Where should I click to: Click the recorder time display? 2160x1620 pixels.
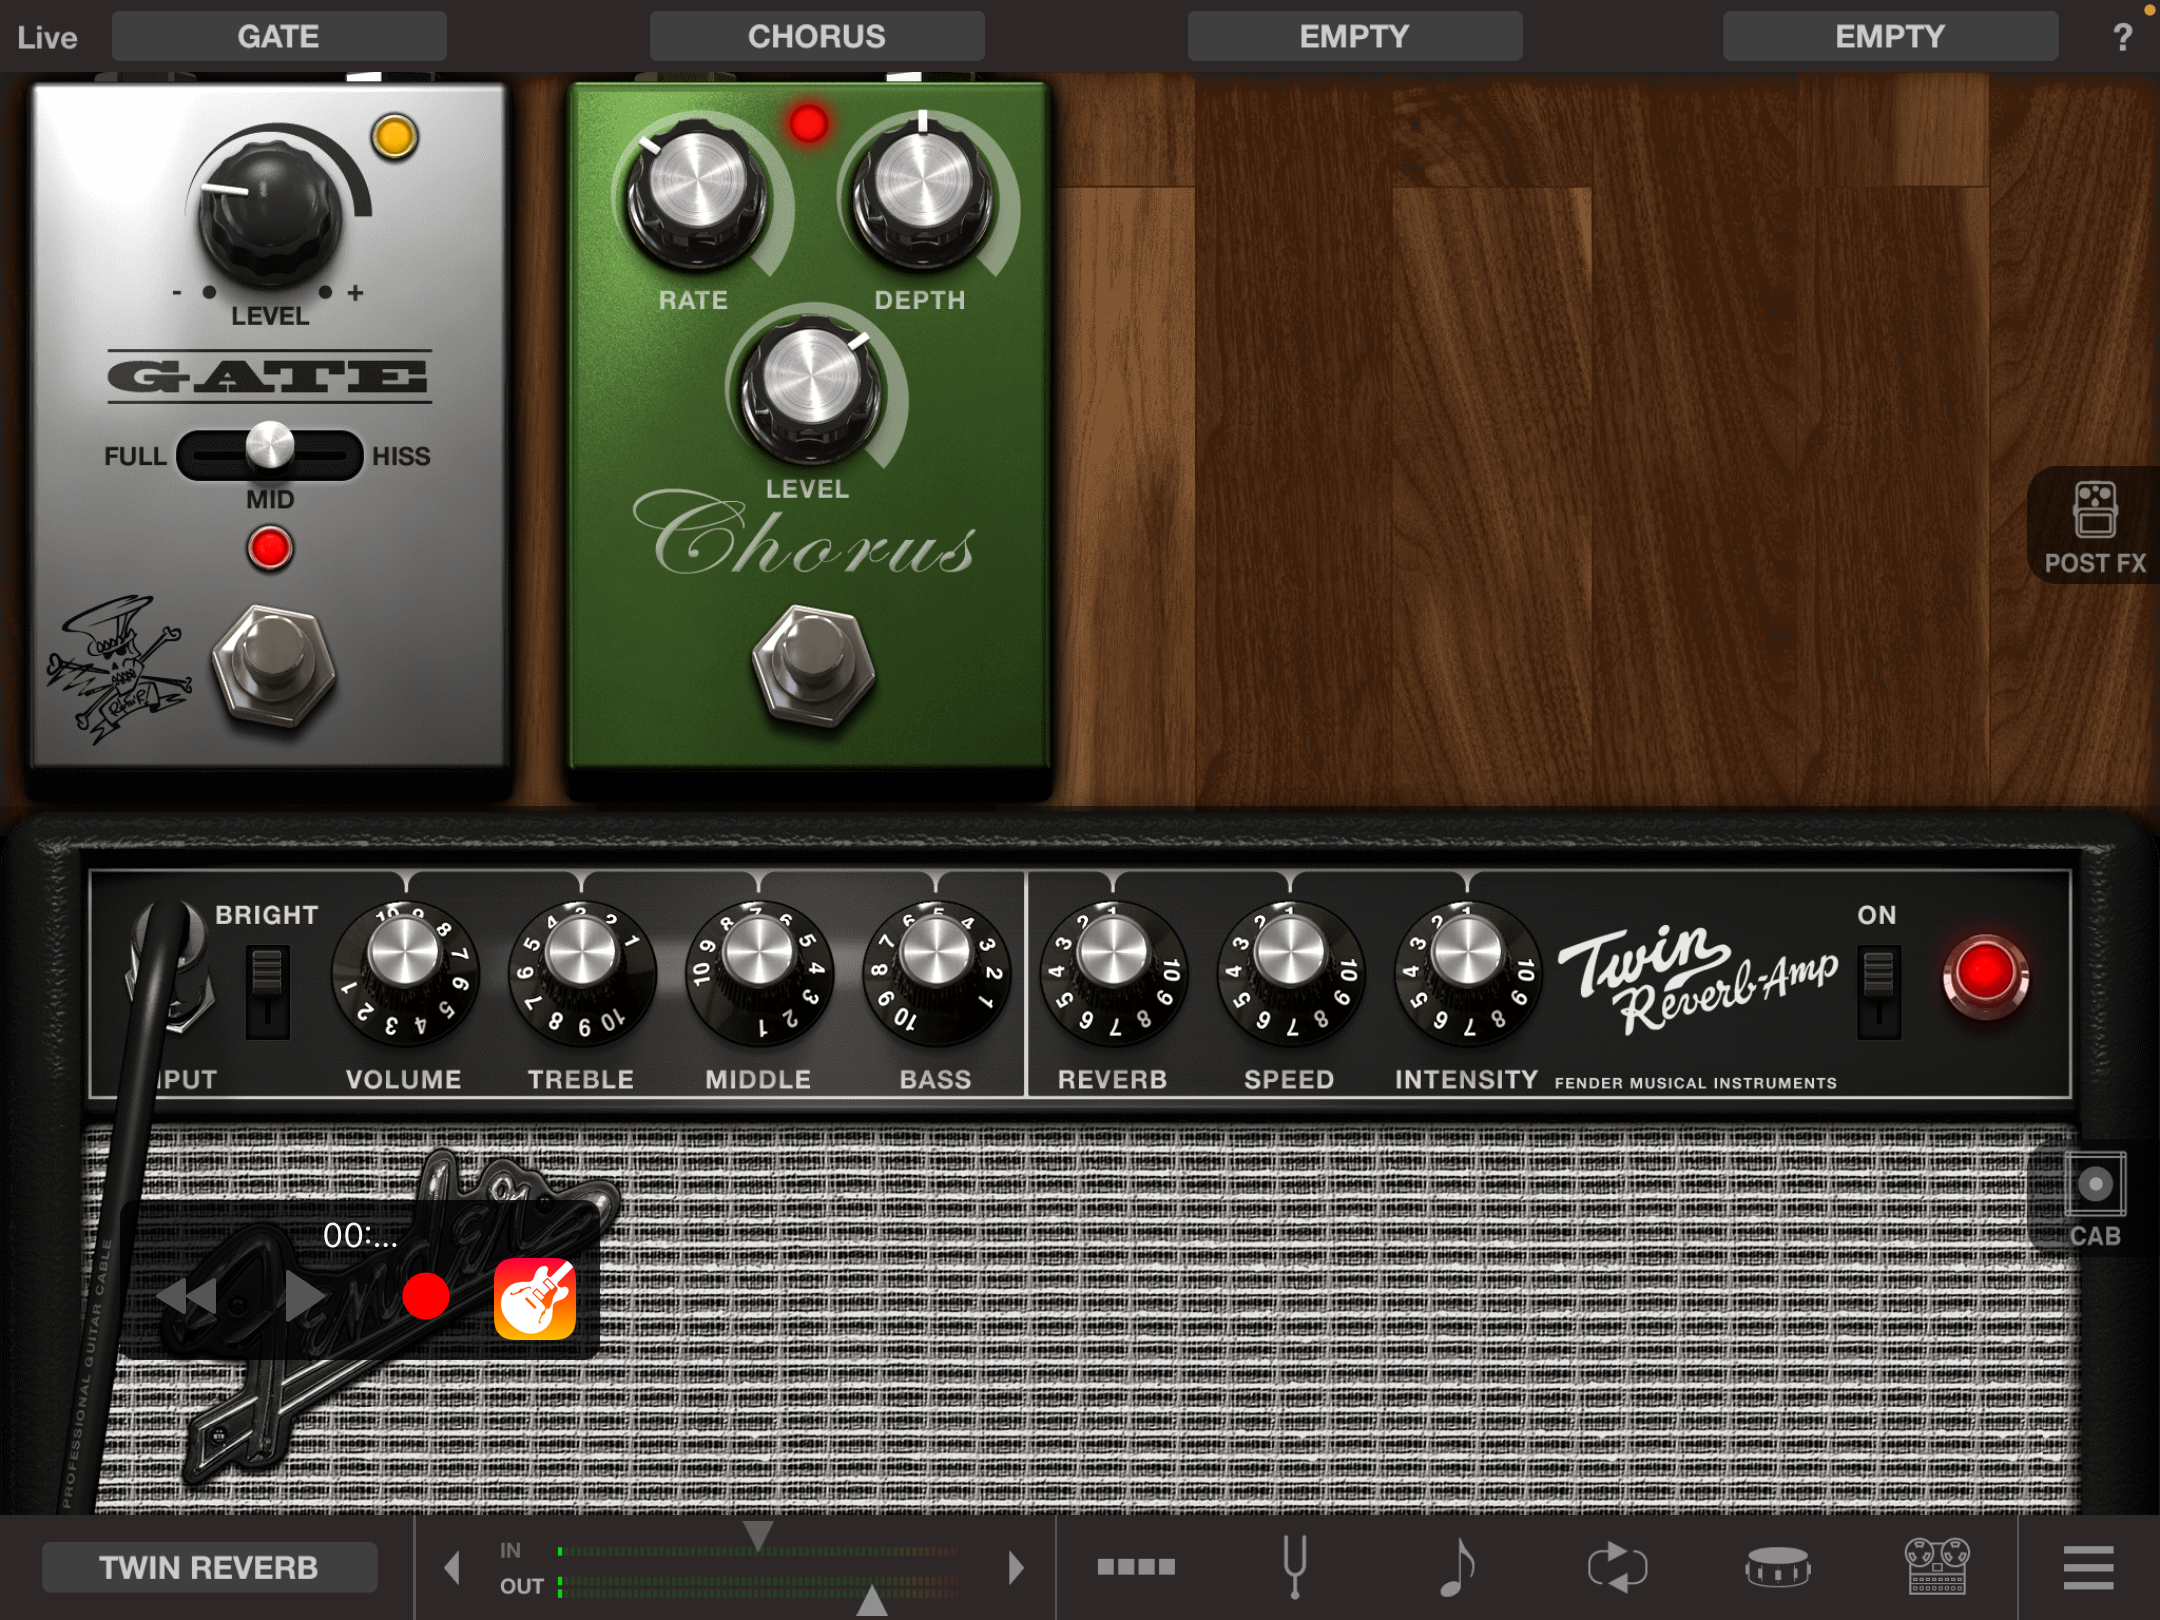[x=360, y=1236]
